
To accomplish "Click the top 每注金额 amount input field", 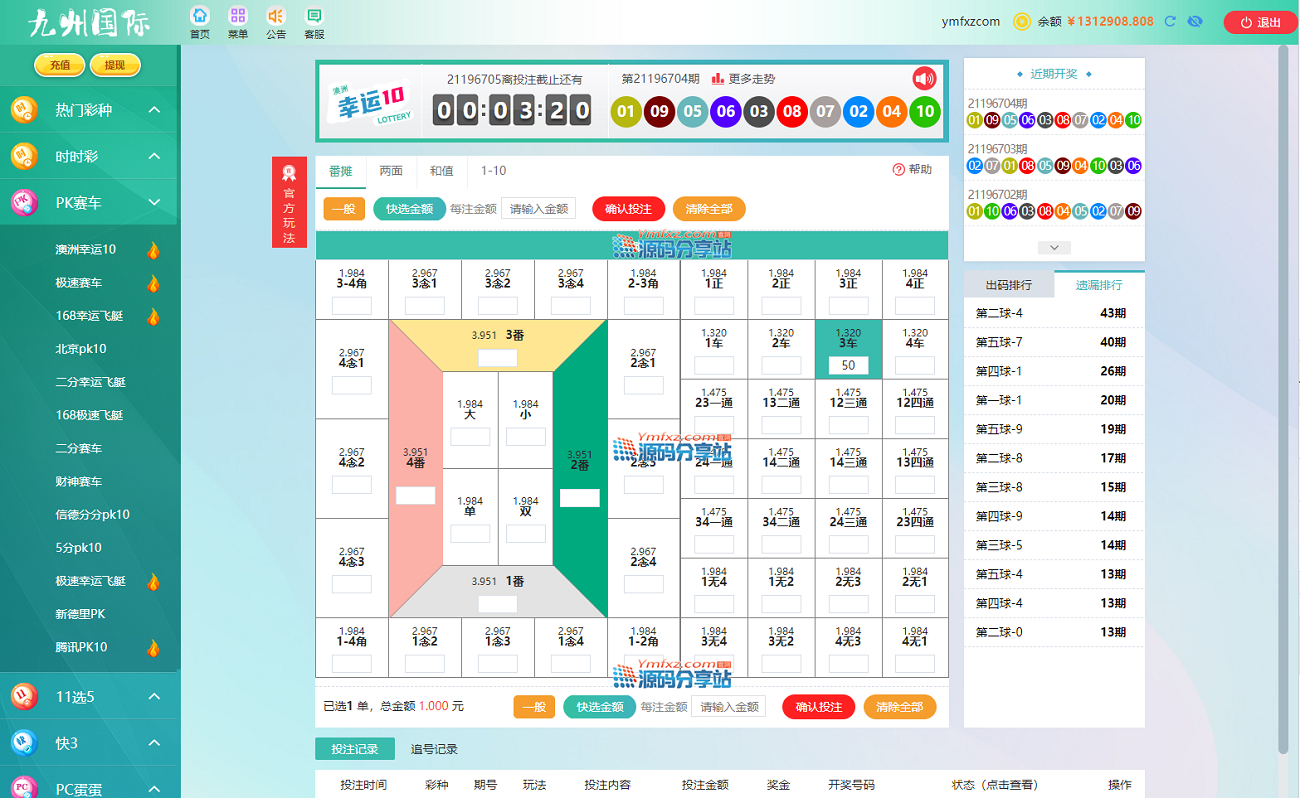I will tap(538, 209).
